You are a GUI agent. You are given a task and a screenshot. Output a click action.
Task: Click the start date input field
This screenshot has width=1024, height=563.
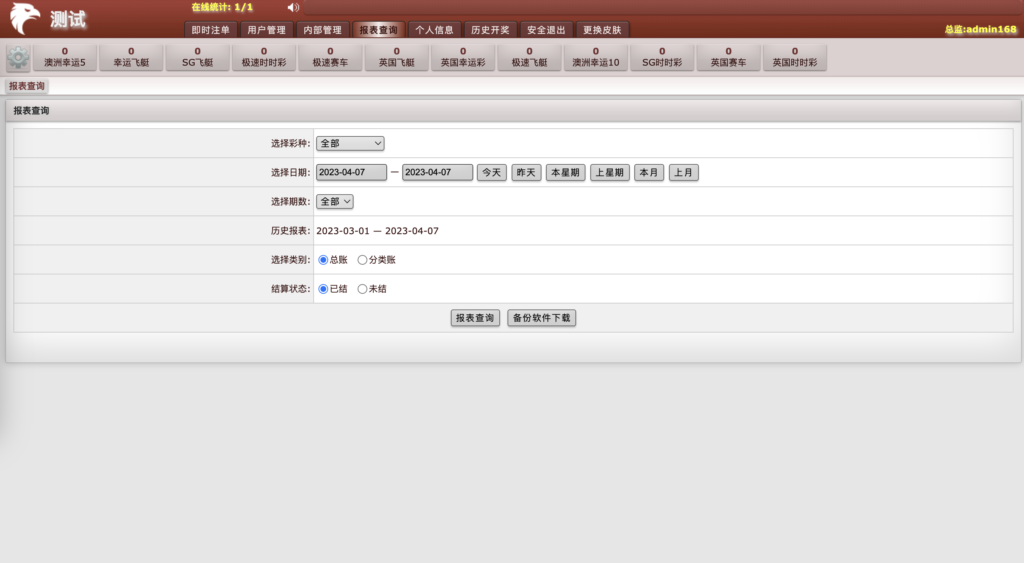(351, 172)
